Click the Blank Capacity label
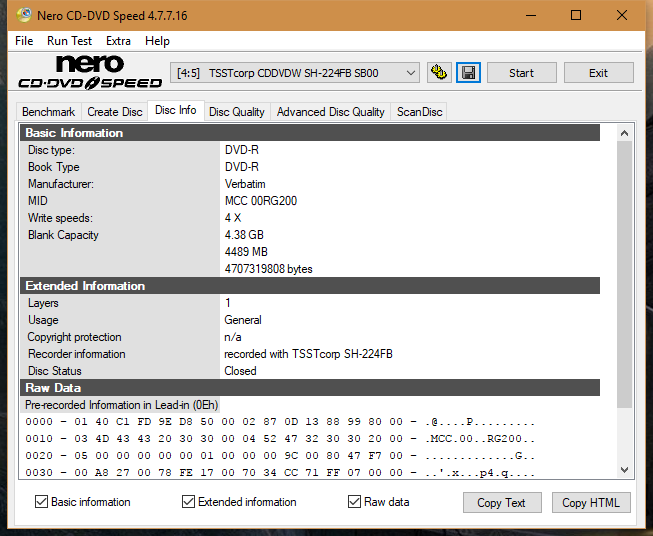 (x=63, y=235)
